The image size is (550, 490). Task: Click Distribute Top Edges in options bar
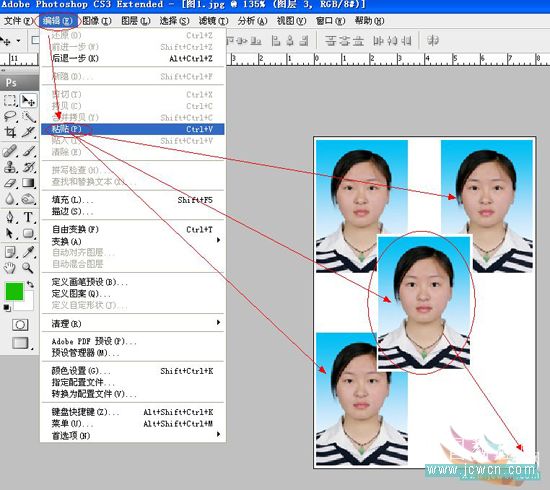pyautogui.click(x=330, y=41)
